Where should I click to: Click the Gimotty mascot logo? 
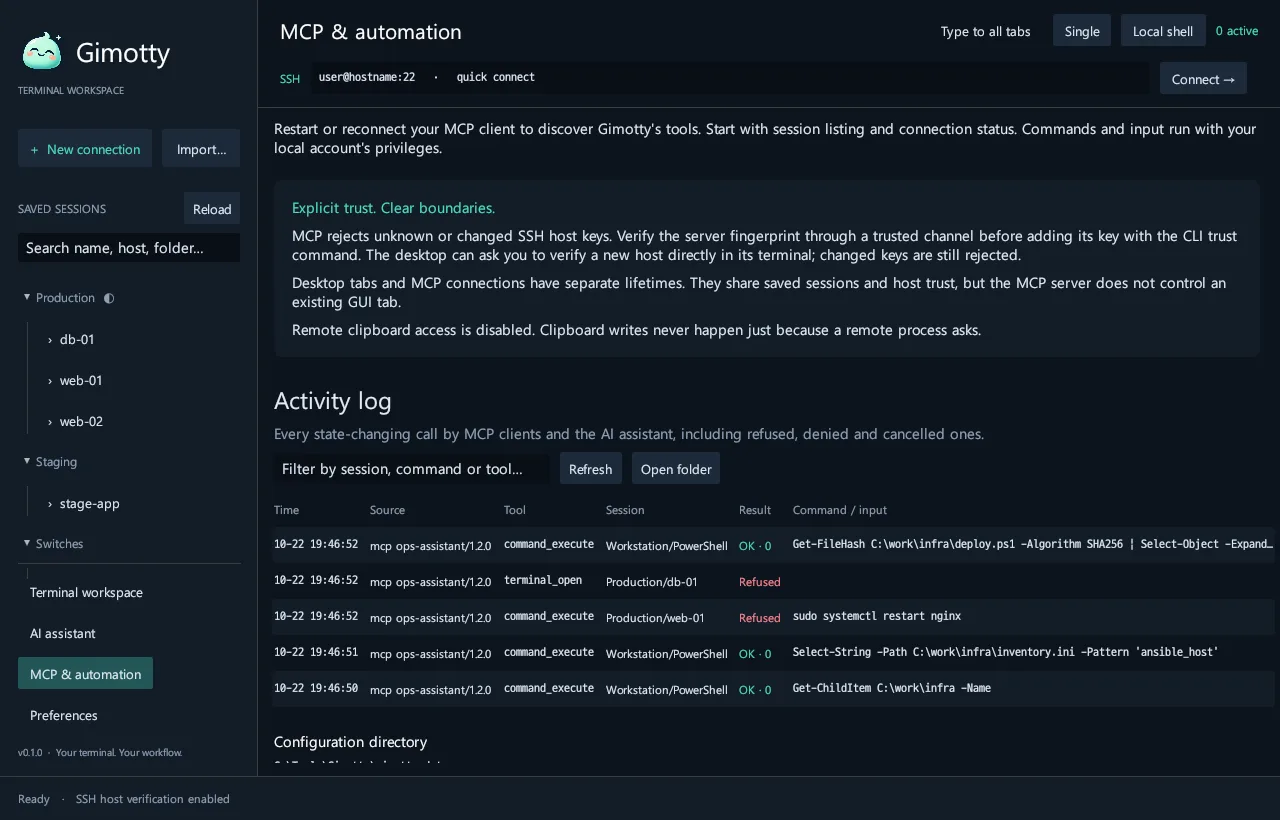42,52
